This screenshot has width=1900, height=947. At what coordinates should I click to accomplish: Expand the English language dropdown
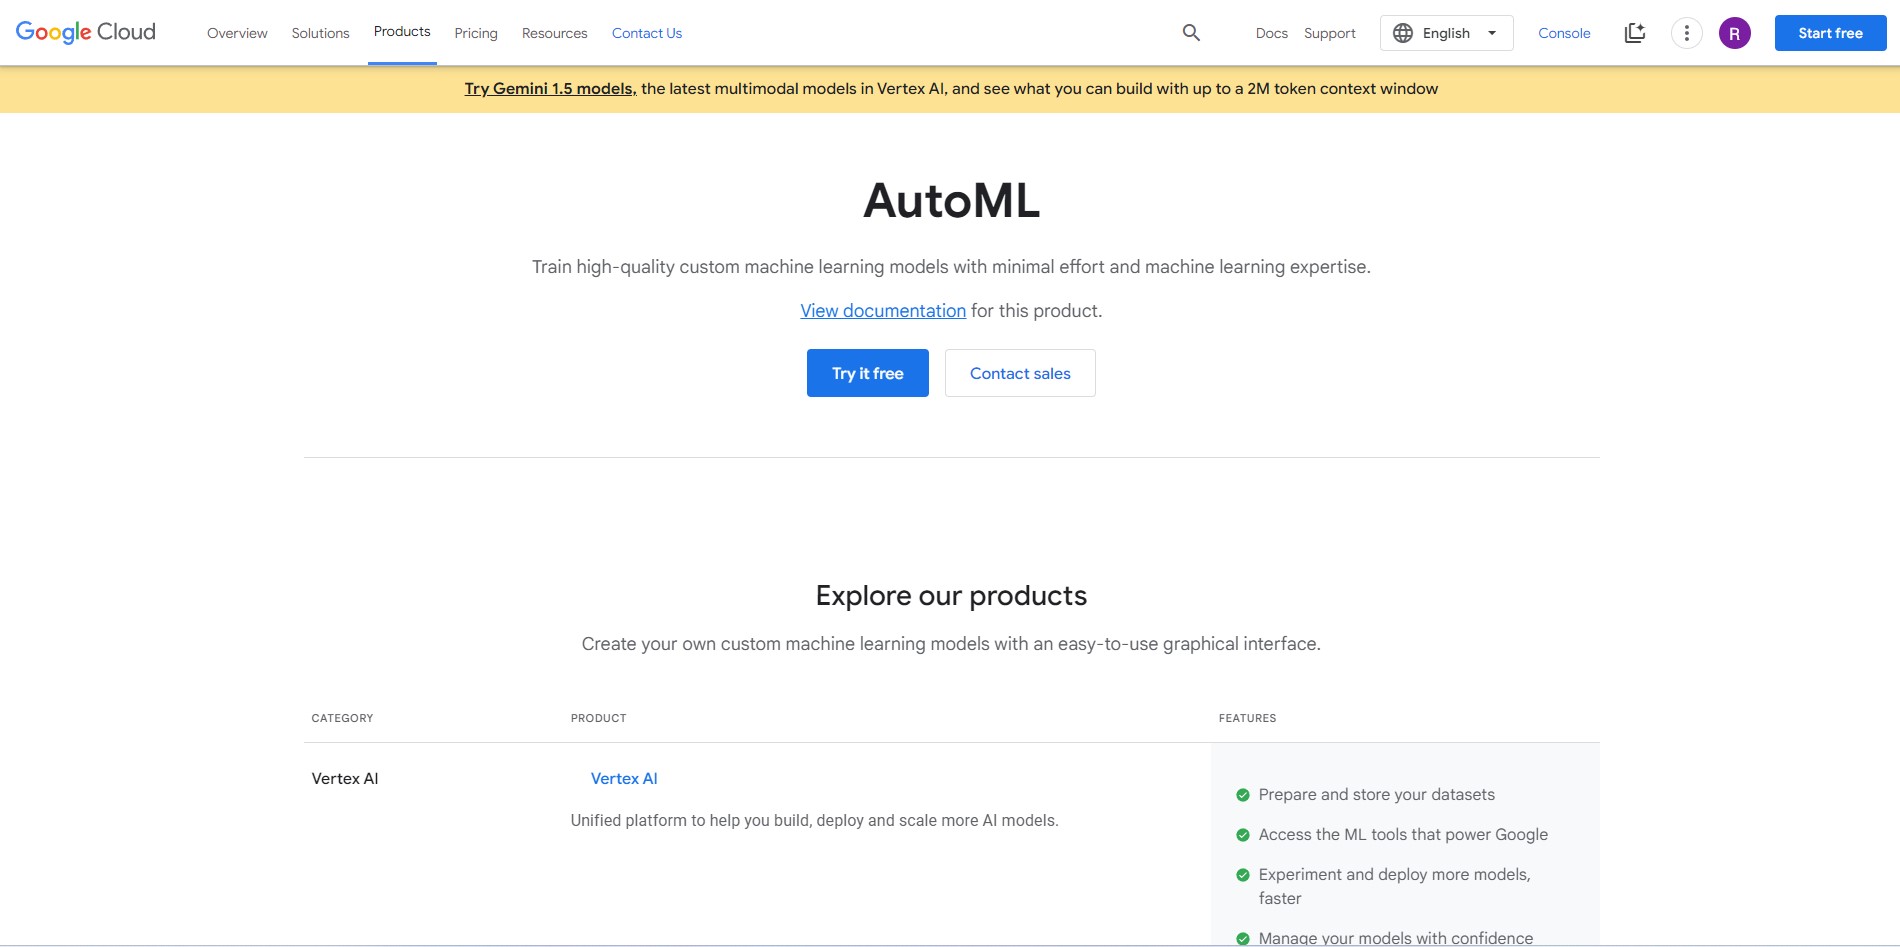coord(1446,33)
